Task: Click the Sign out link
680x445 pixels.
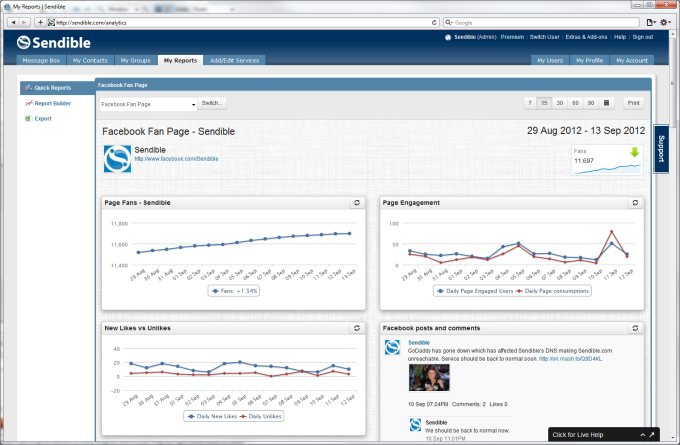Action: point(643,37)
